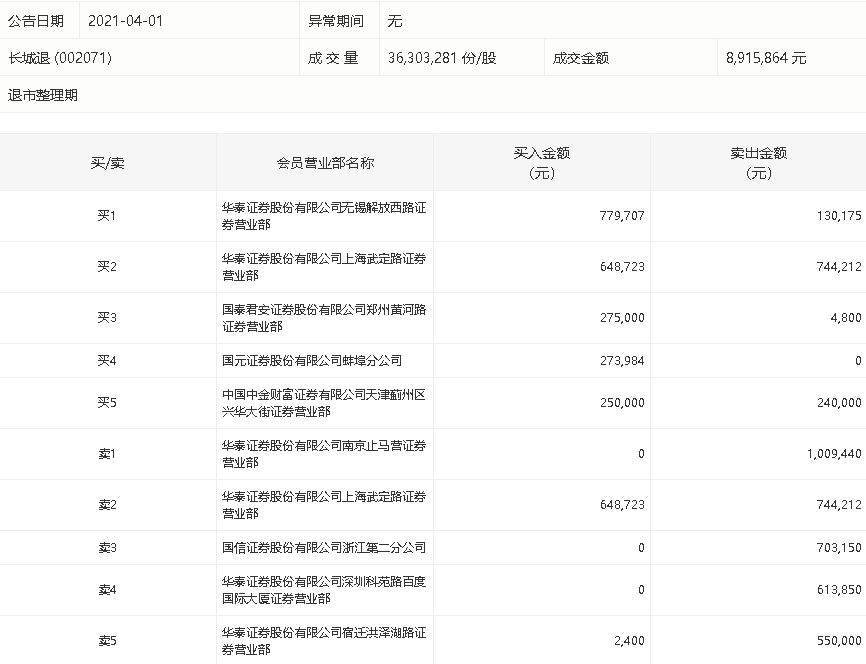Viewport: 866px width, 664px height.
Task: Select the '卖5' row label
Action: coord(107,641)
